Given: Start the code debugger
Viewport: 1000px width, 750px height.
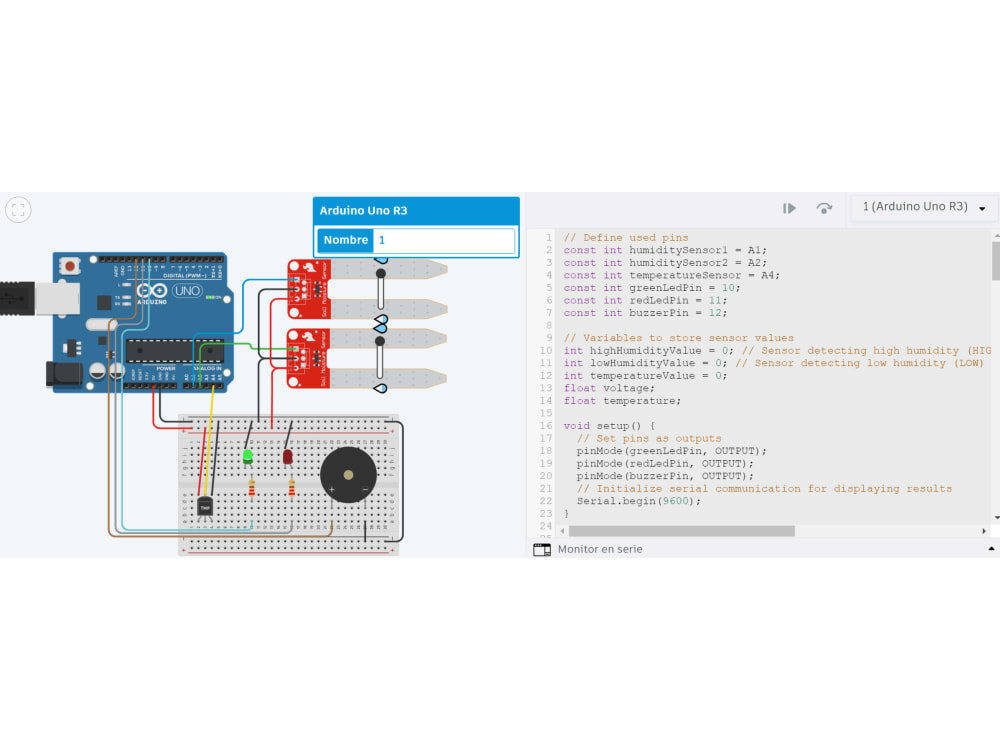Looking at the screenshot, I should 789,207.
